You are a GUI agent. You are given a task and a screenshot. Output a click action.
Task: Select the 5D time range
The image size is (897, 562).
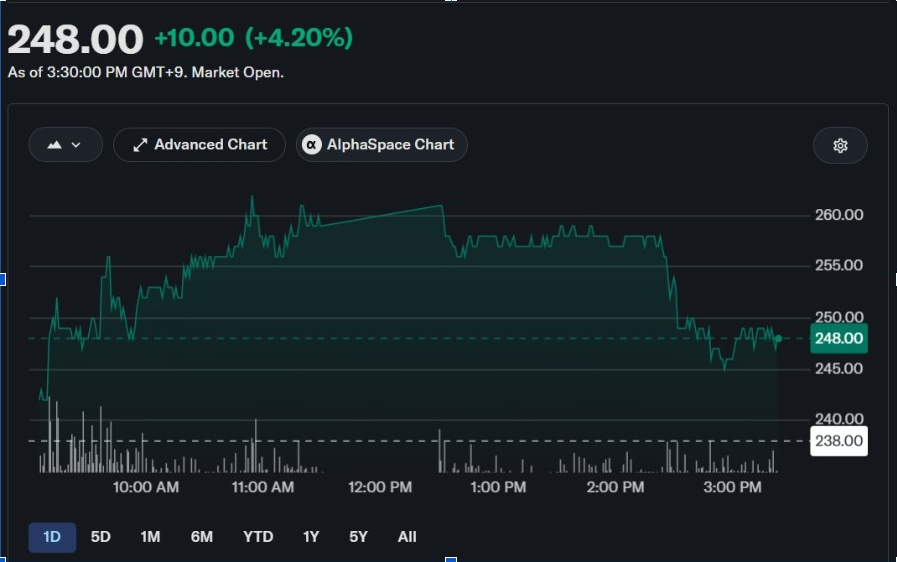click(101, 537)
